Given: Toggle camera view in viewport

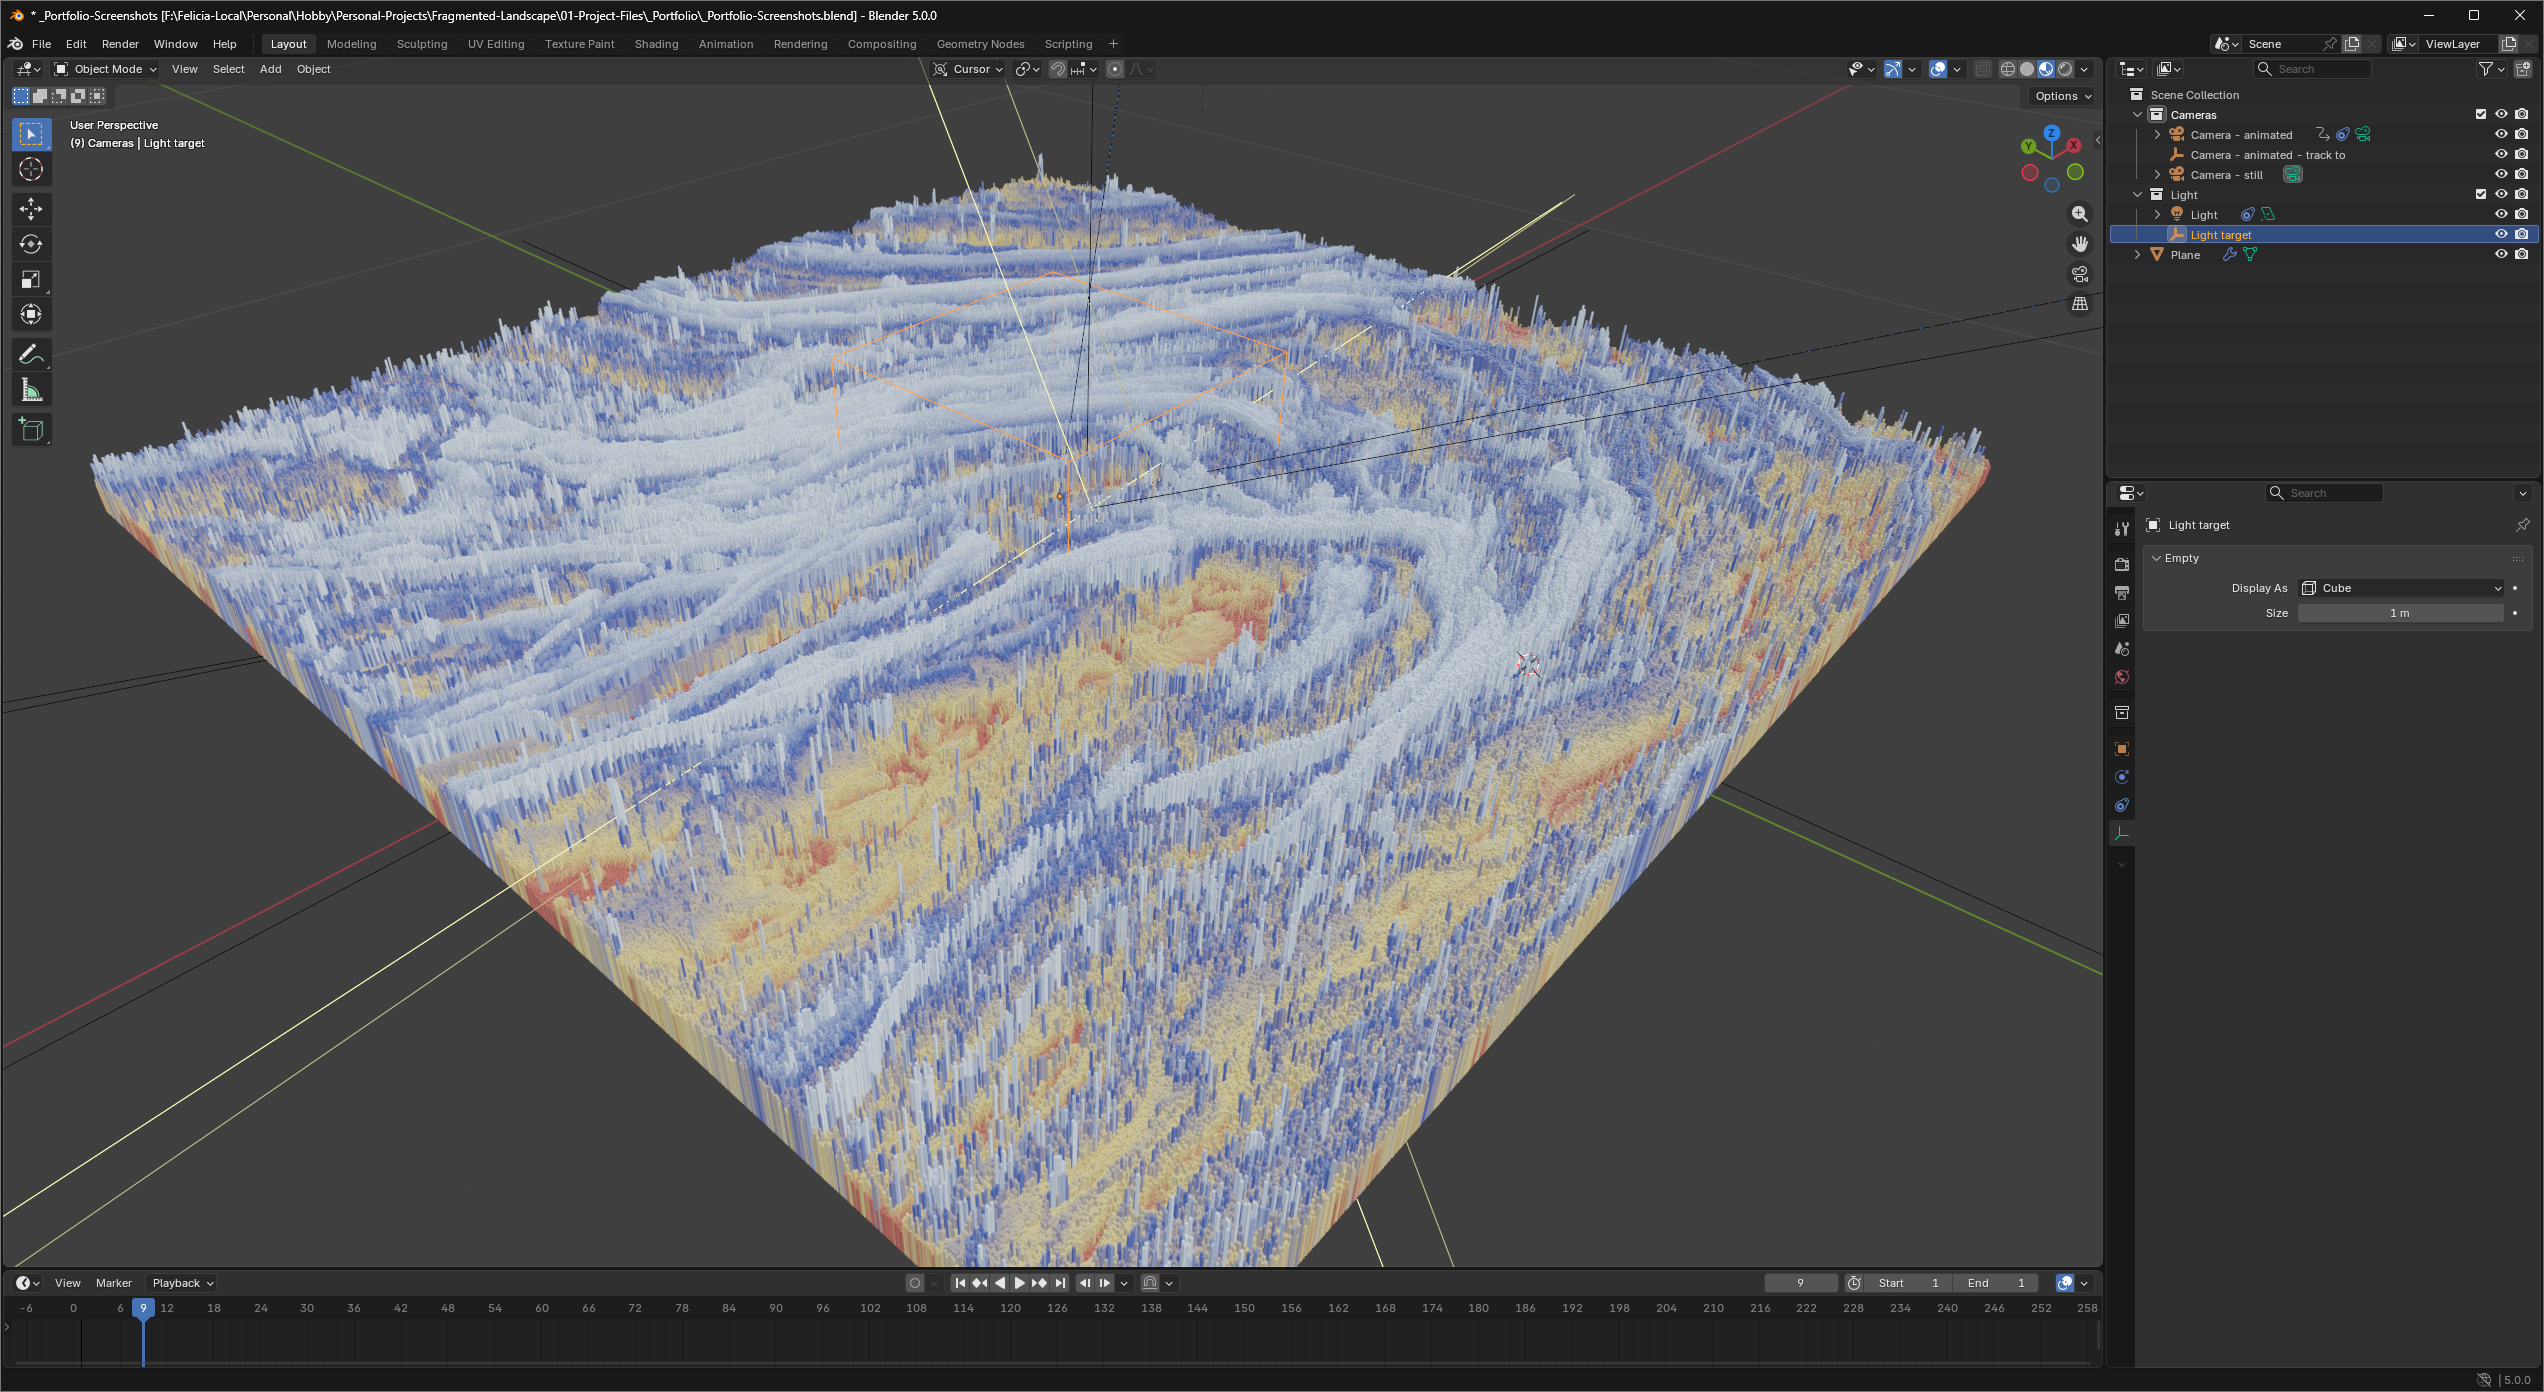Looking at the screenshot, I should click(2080, 274).
